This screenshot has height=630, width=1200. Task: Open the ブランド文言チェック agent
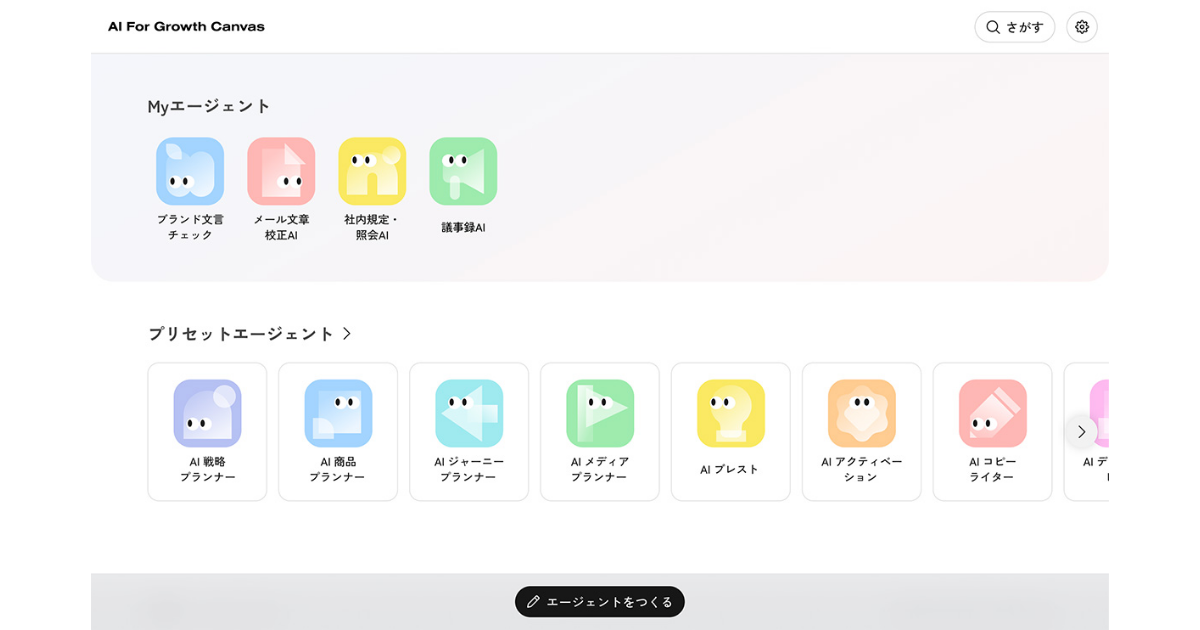(189, 171)
